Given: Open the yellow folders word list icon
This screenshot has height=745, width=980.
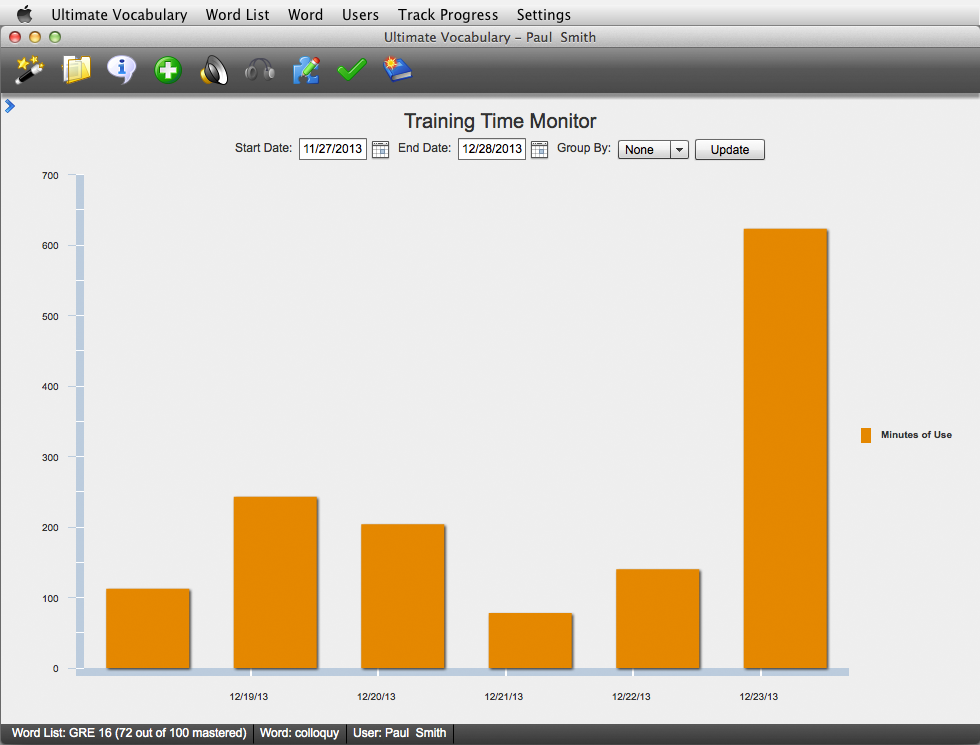Looking at the screenshot, I should click(x=76, y=71).
